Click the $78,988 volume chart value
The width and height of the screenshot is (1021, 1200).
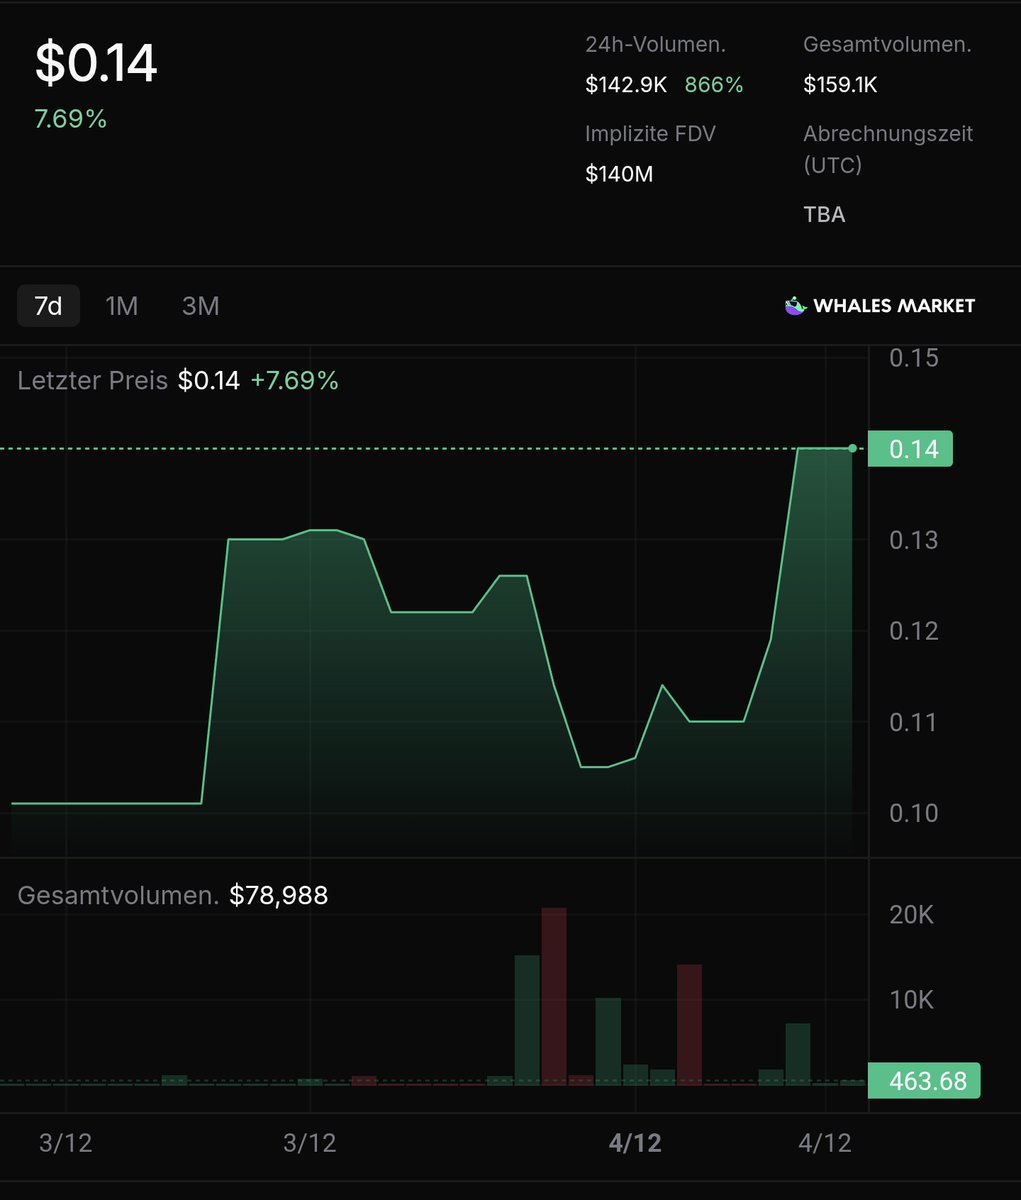(278, 895)
